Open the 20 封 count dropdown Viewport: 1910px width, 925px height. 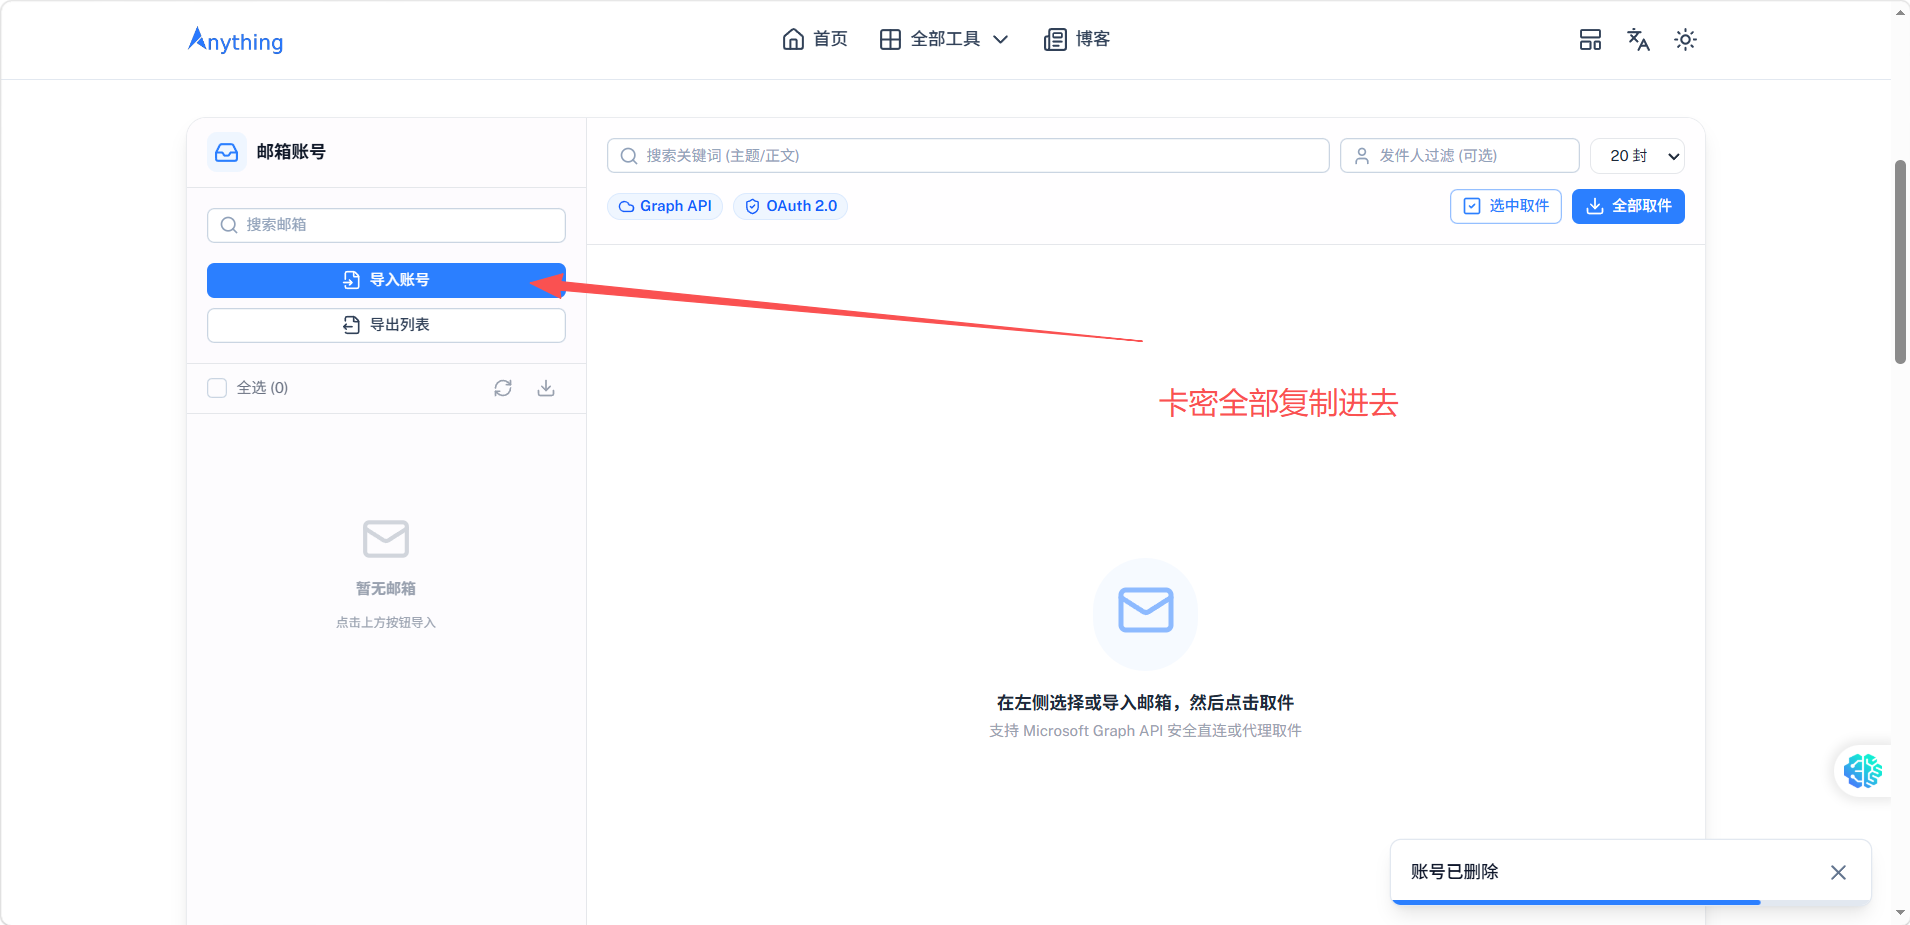(1637, 156)
